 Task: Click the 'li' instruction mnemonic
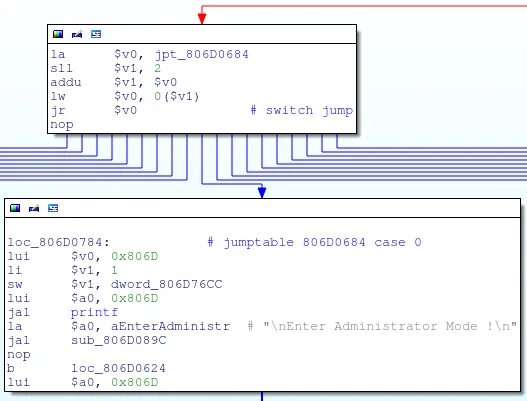click(x=14, y=270)
